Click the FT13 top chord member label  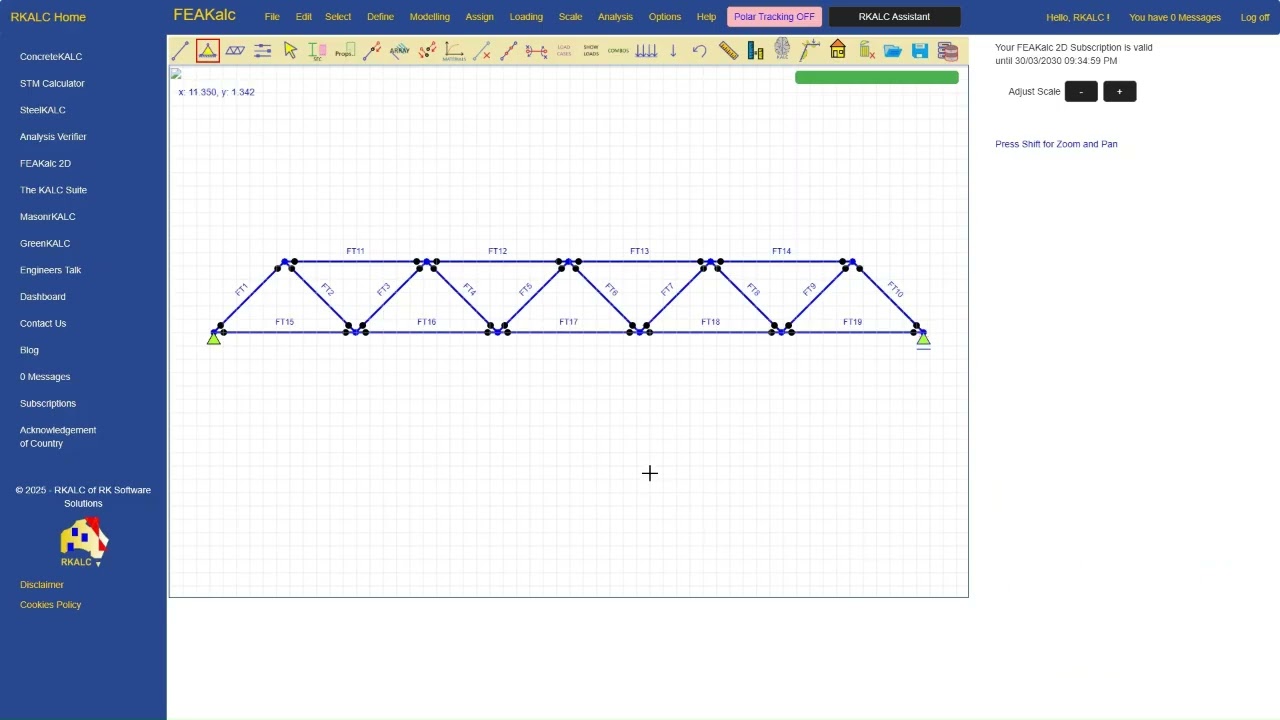(639, 251)
